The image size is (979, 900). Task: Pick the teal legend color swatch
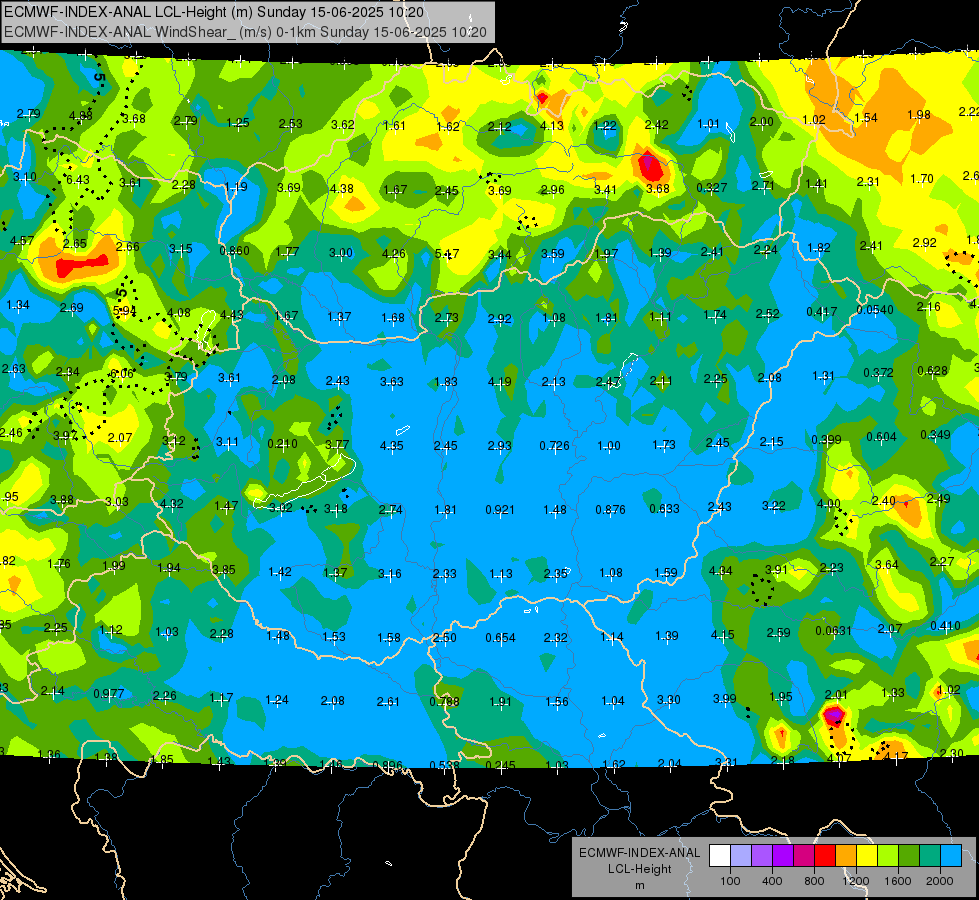[x=930, y=855]
